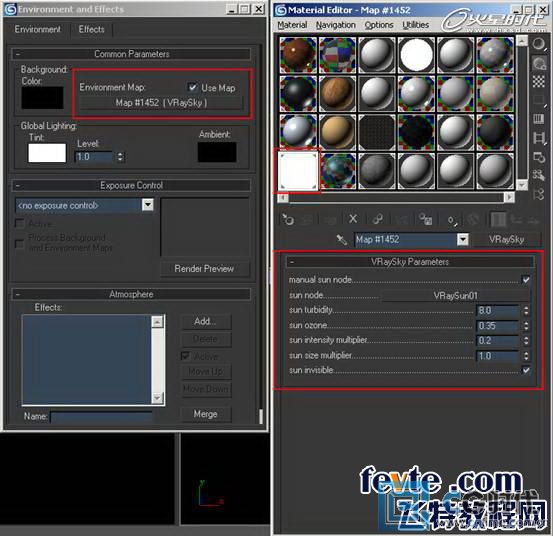The image size is (553, 536).
Task: Open the exposure control dropdown
Action: tap(148, 205)
